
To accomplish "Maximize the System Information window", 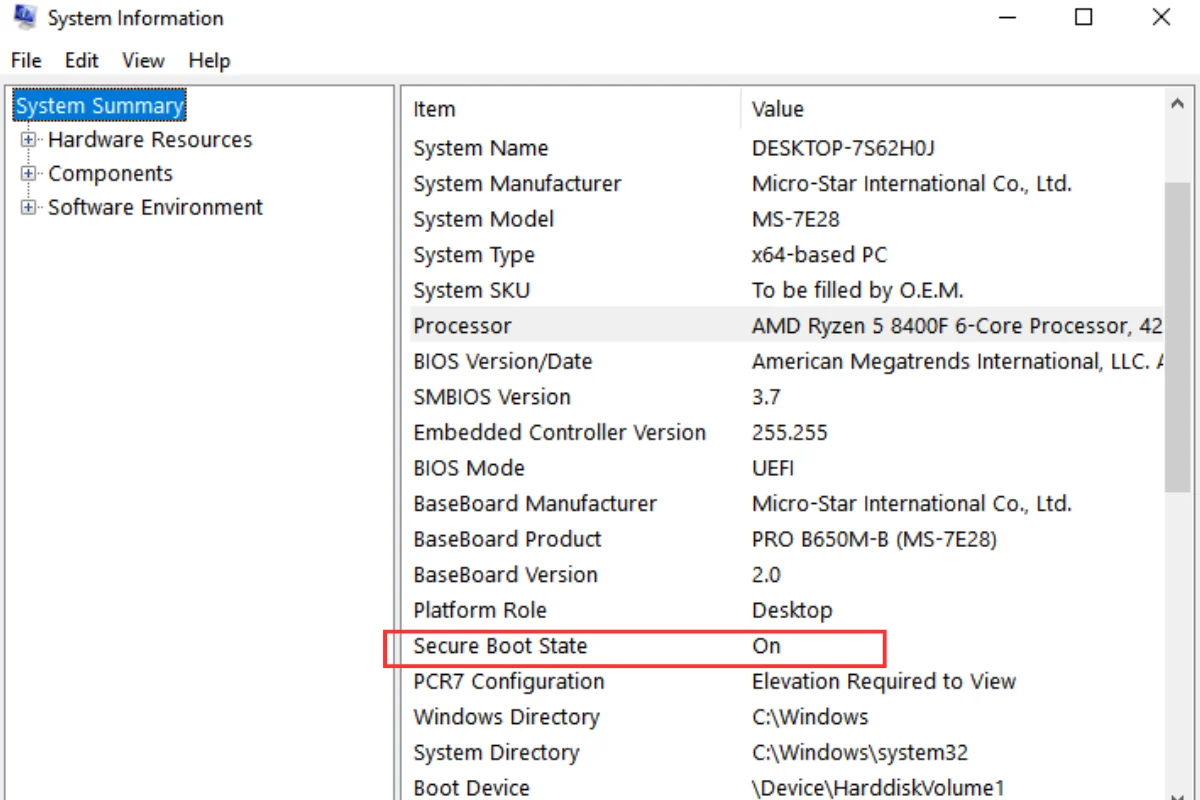I will pyautogui.click(x=1083, y=17).
